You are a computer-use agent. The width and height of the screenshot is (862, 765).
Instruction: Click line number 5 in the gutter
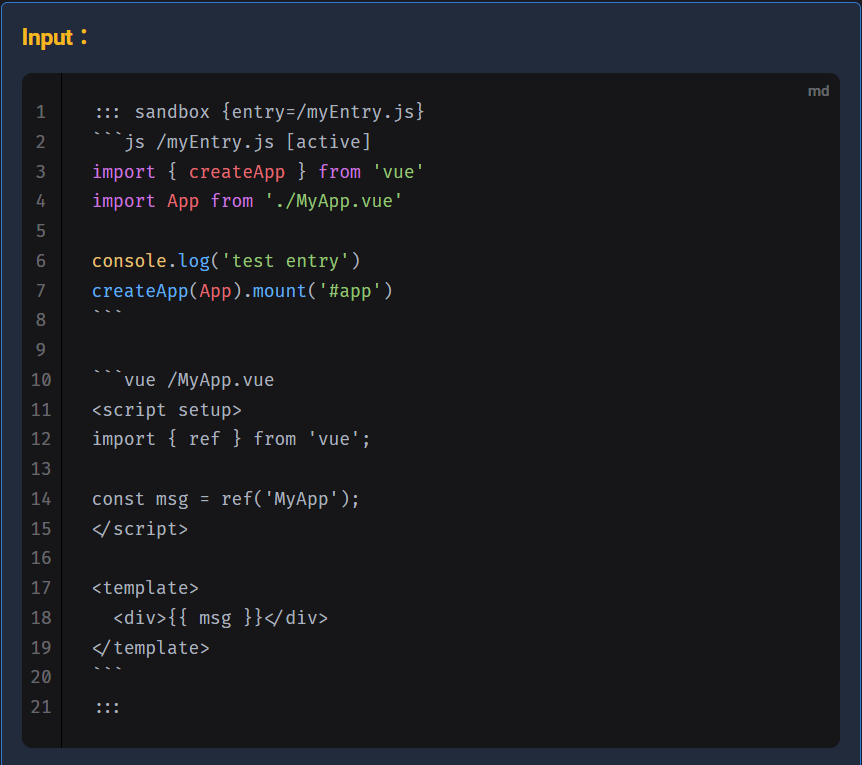[x=41, y=231]
